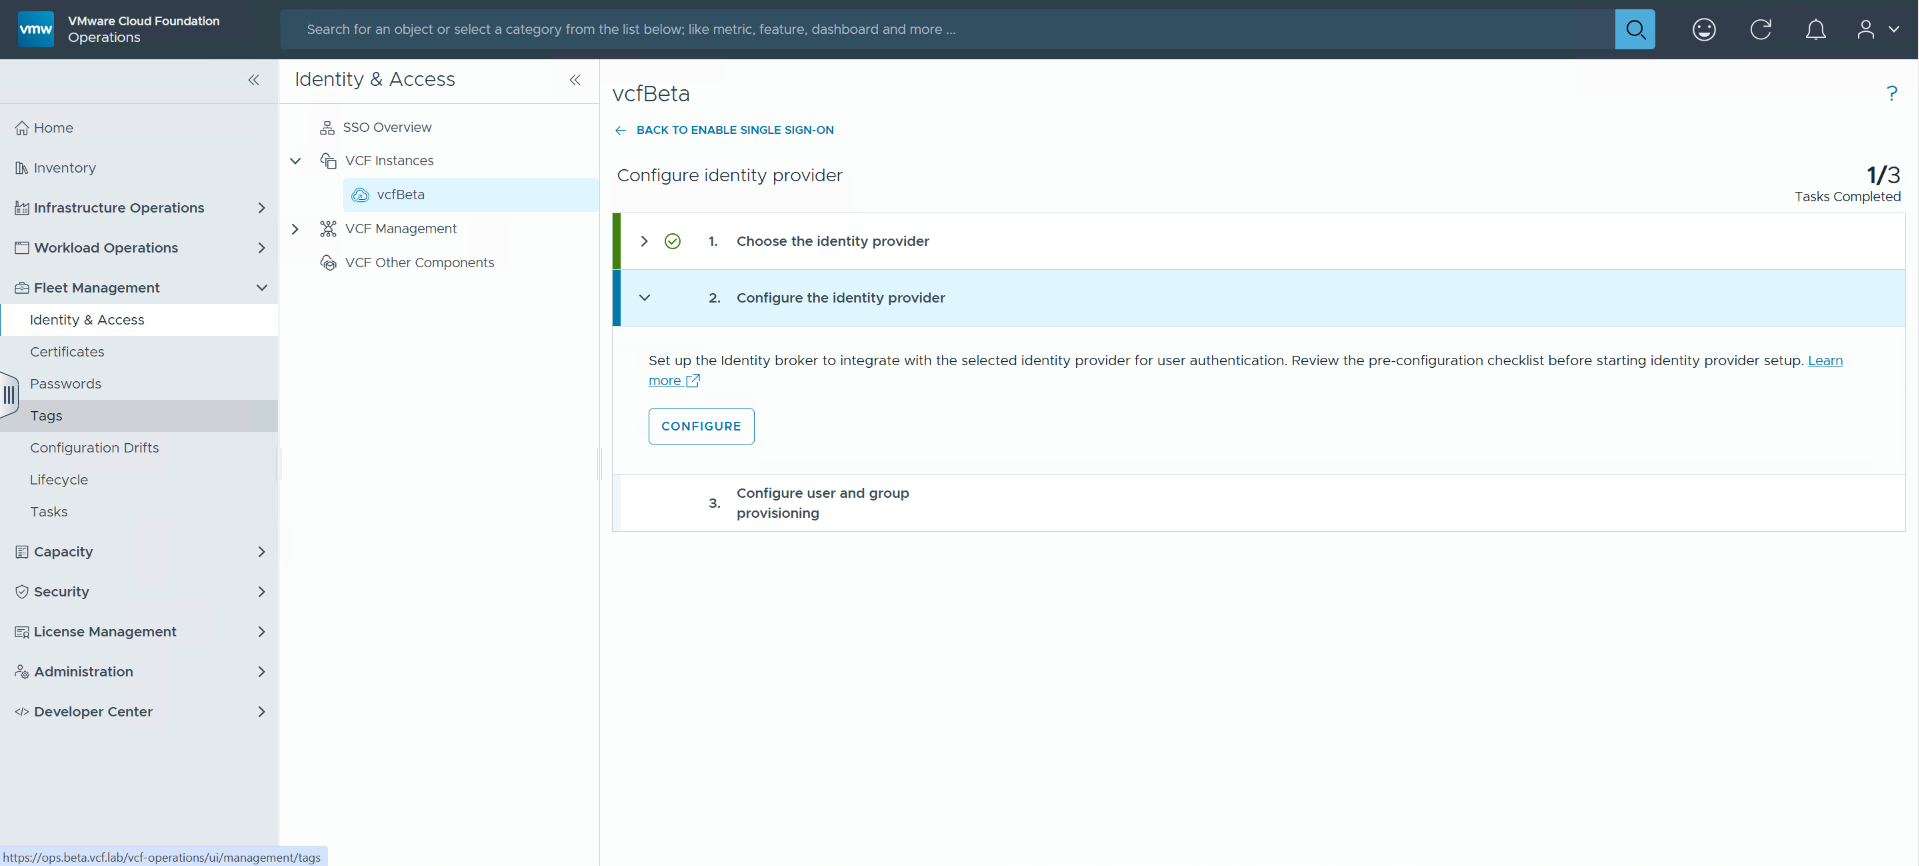This screenshot has width=1919, height=866.
Task: Click the VCF Other Components icon
Action: point(328,263)
